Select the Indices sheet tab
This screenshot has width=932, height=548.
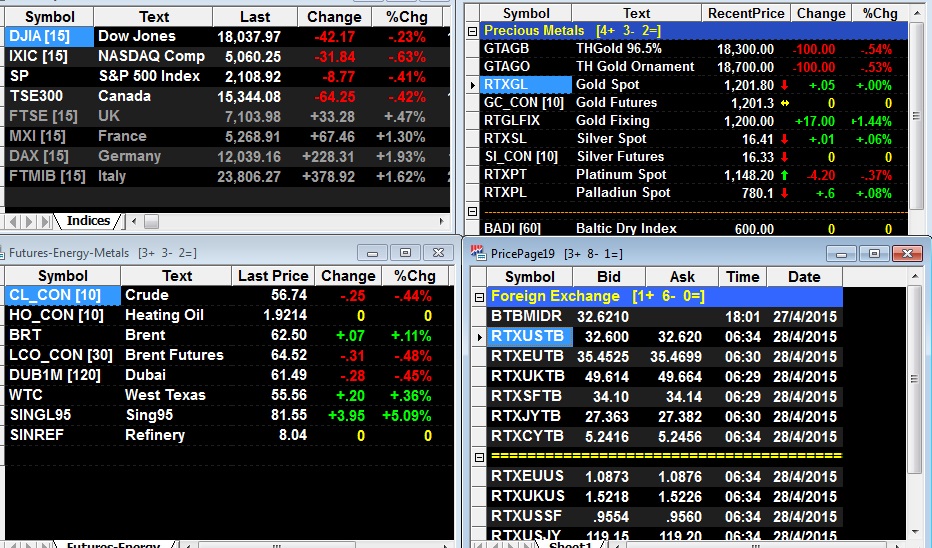point(88,221)
